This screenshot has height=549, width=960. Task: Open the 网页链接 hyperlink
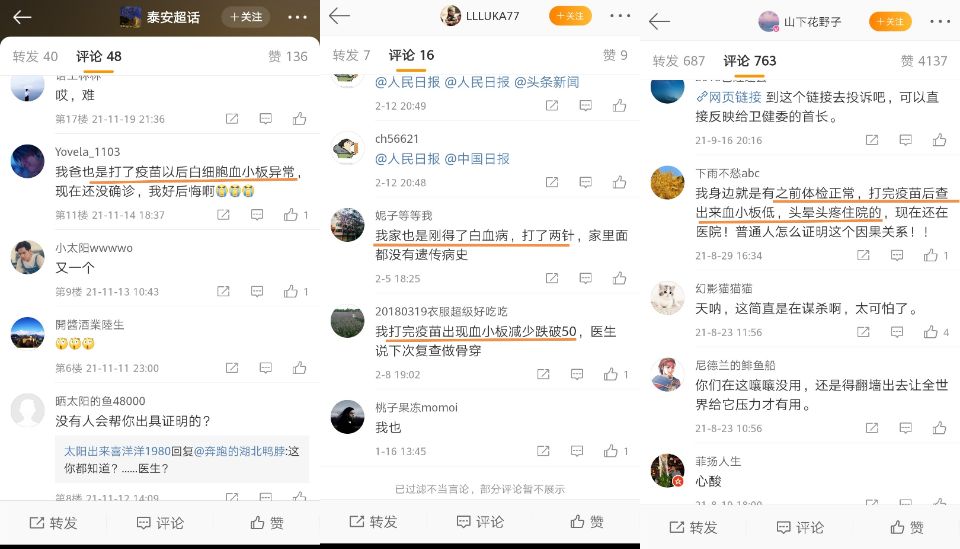(729, 97)
